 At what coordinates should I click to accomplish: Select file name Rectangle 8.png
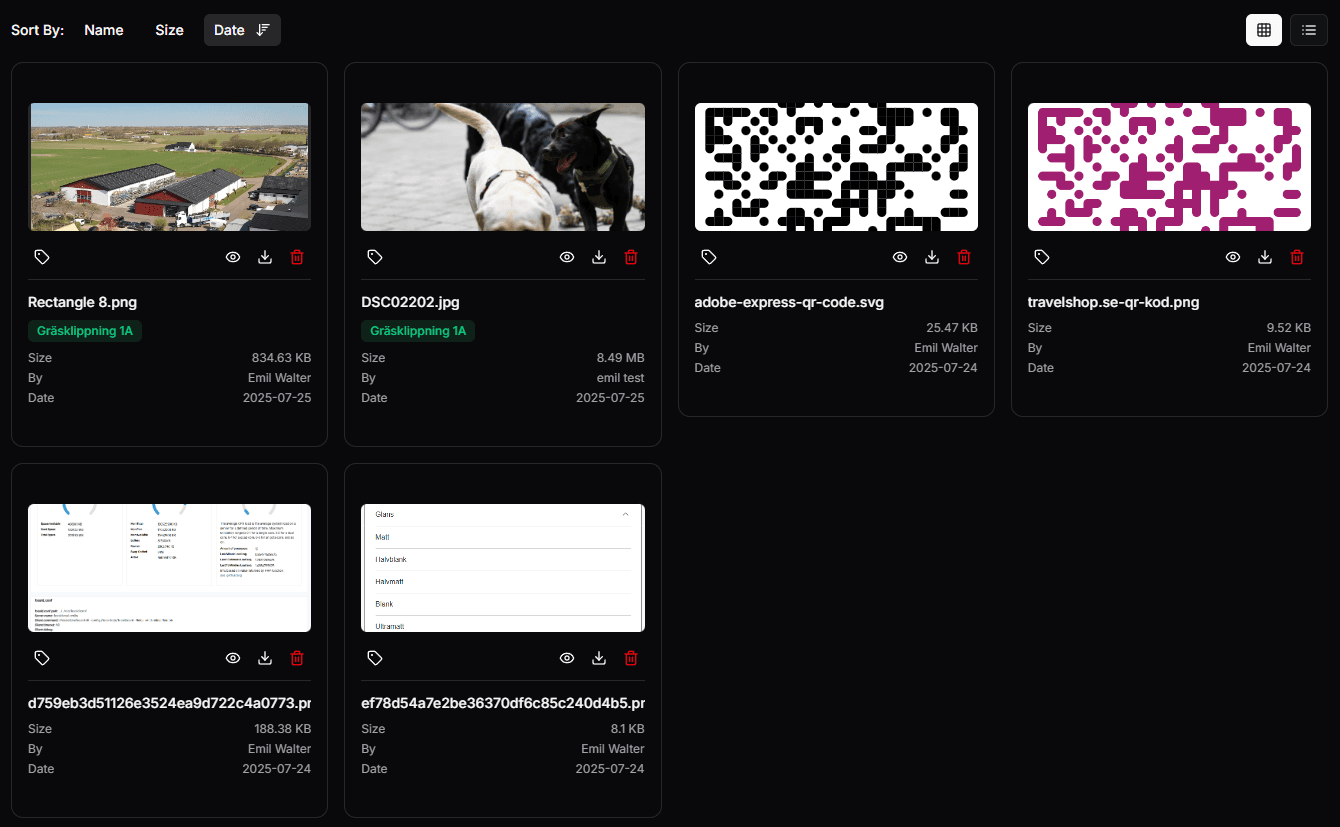click(x=82, y=302)
